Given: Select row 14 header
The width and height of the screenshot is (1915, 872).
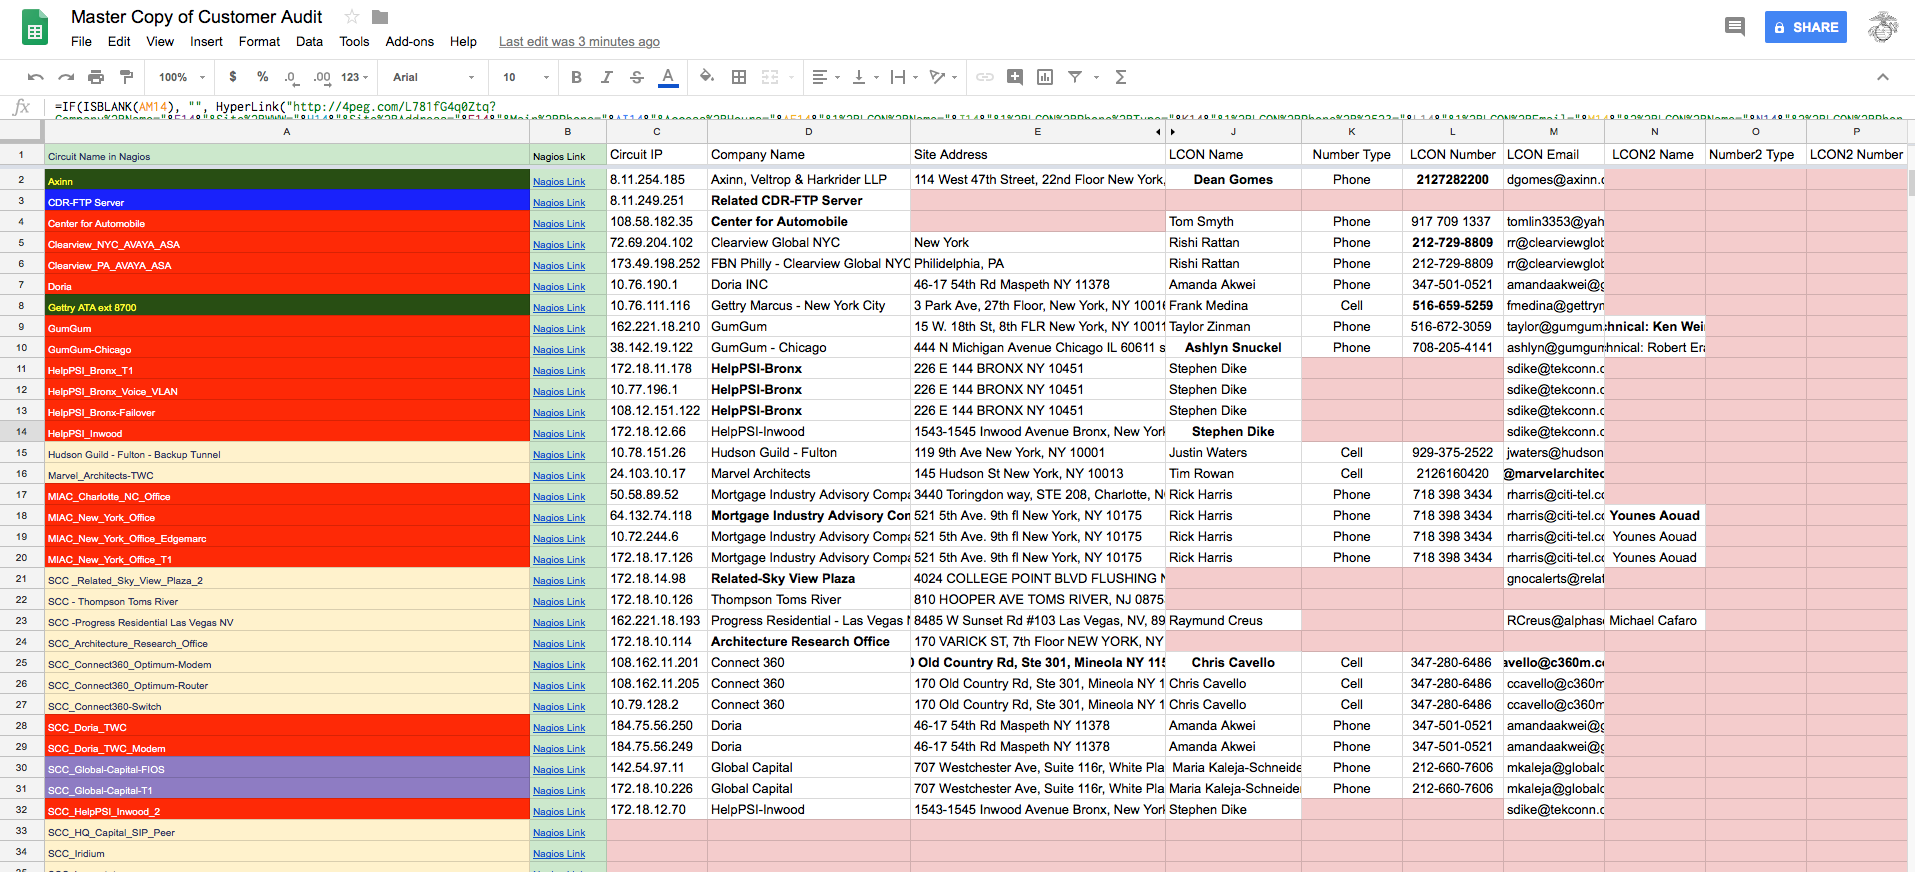Looking at the screenshot, I should coord(21,432).
